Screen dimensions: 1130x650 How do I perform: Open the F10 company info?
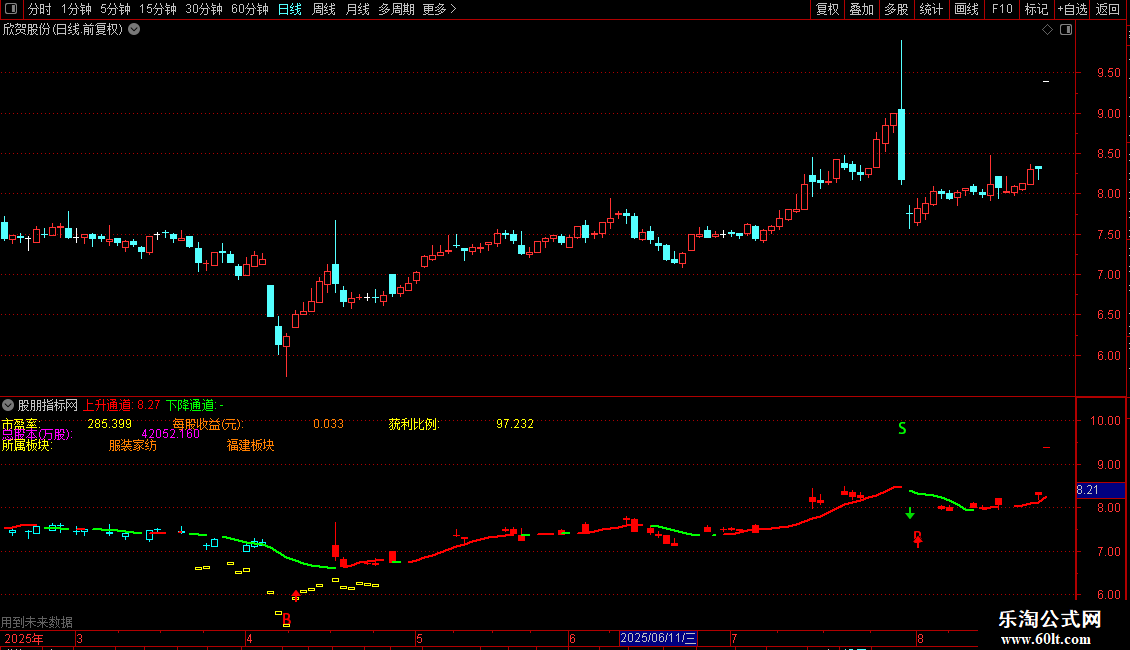point(1002,9)
